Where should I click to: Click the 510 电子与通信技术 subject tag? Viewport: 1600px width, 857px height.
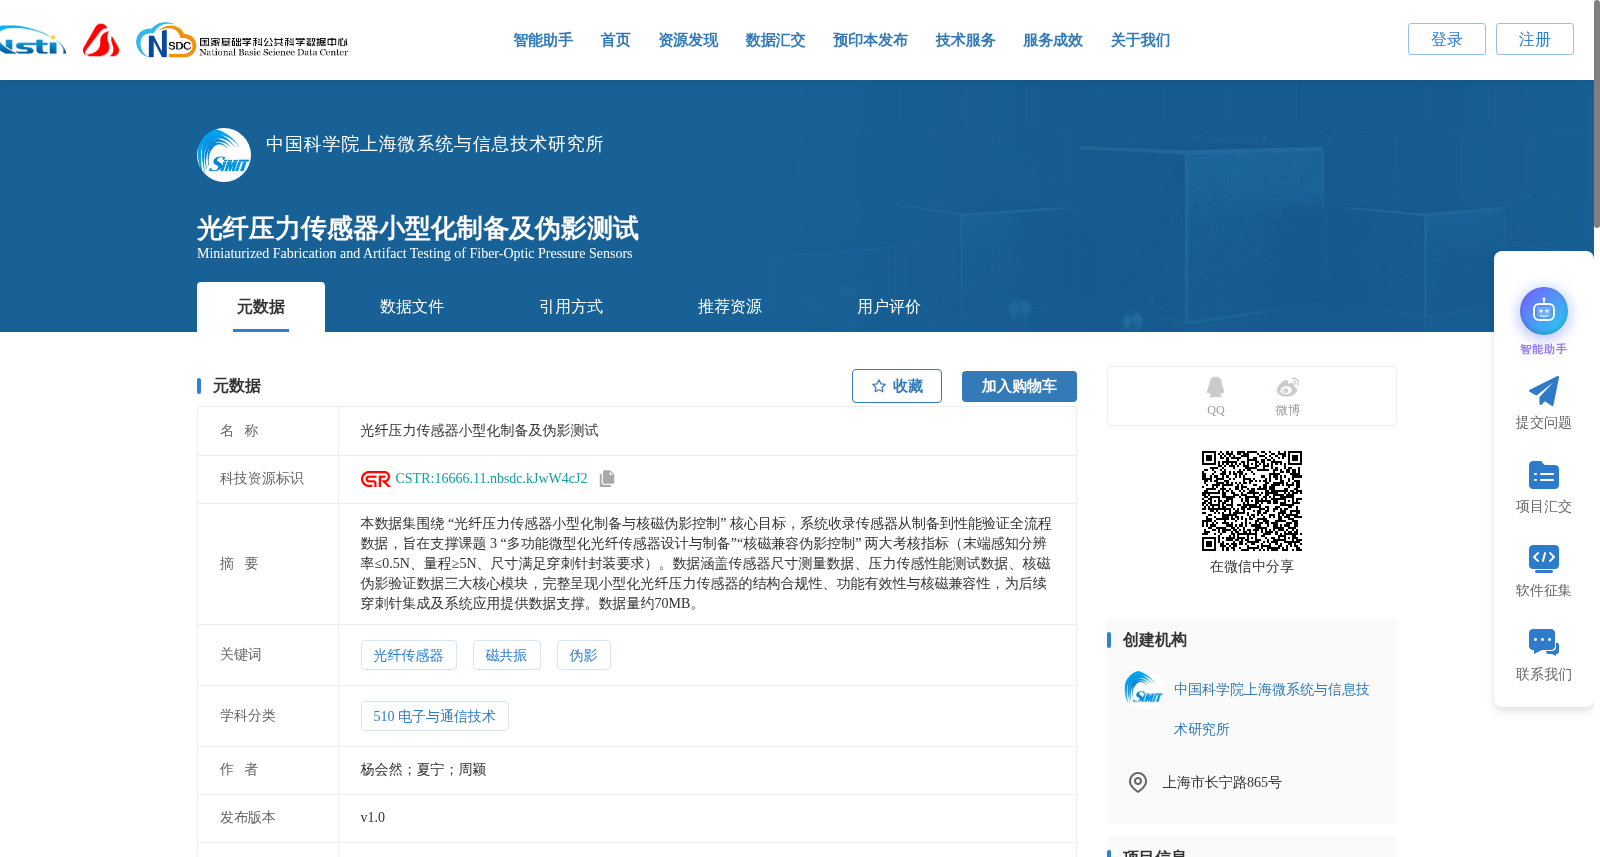pos(434,716)
